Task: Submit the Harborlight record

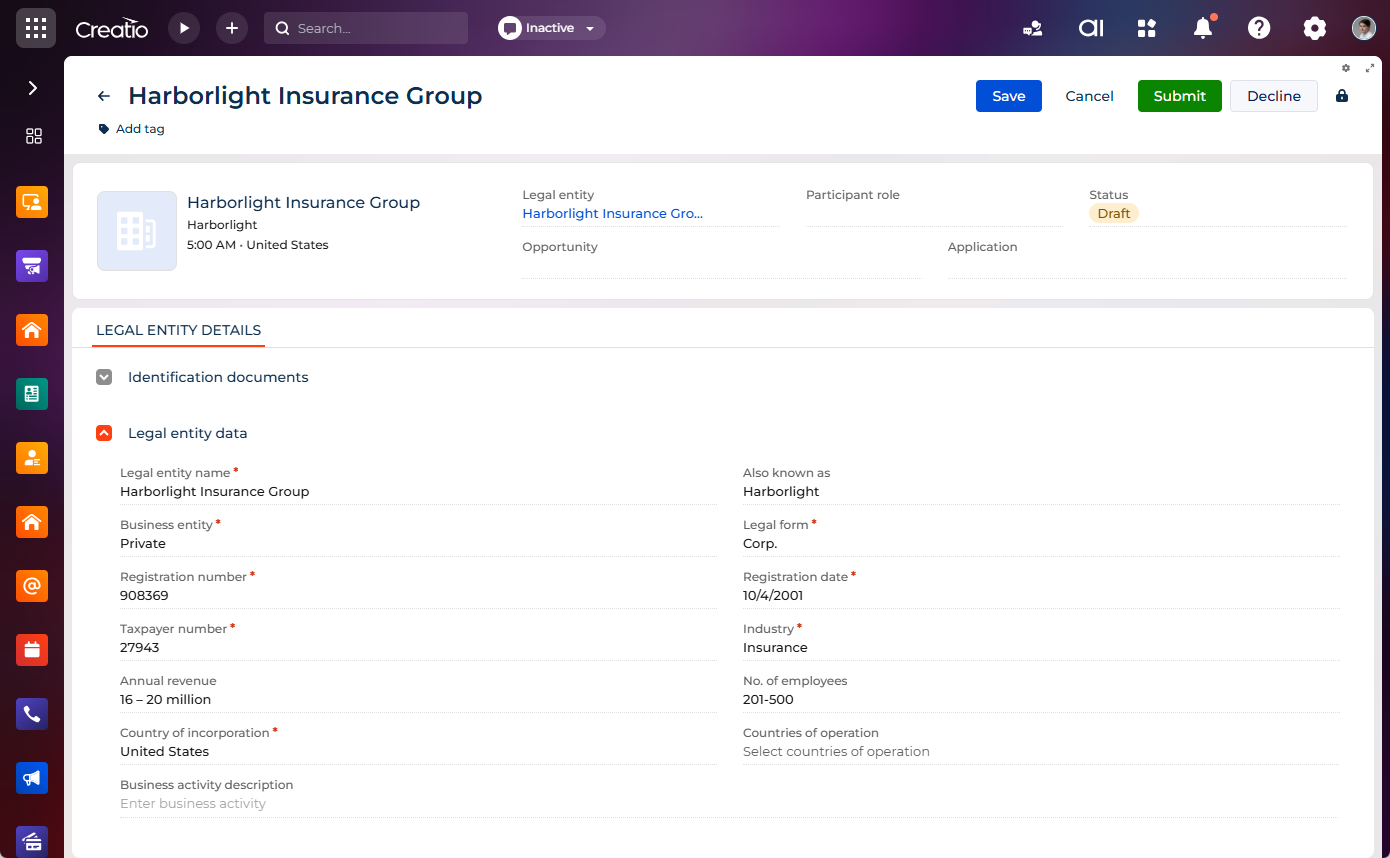Action: click(x=1180, y=96)
